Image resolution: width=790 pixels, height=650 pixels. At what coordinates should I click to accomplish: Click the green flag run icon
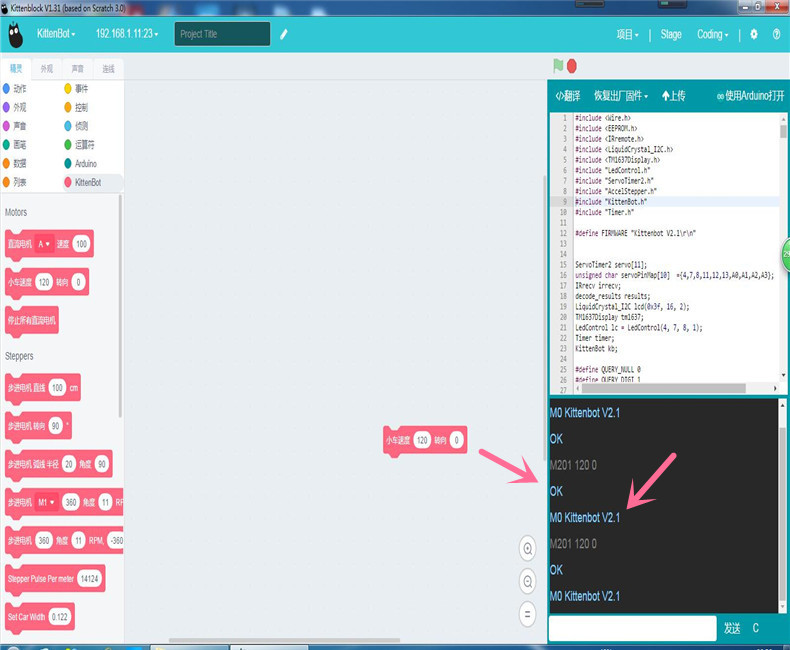coord(558,66)
